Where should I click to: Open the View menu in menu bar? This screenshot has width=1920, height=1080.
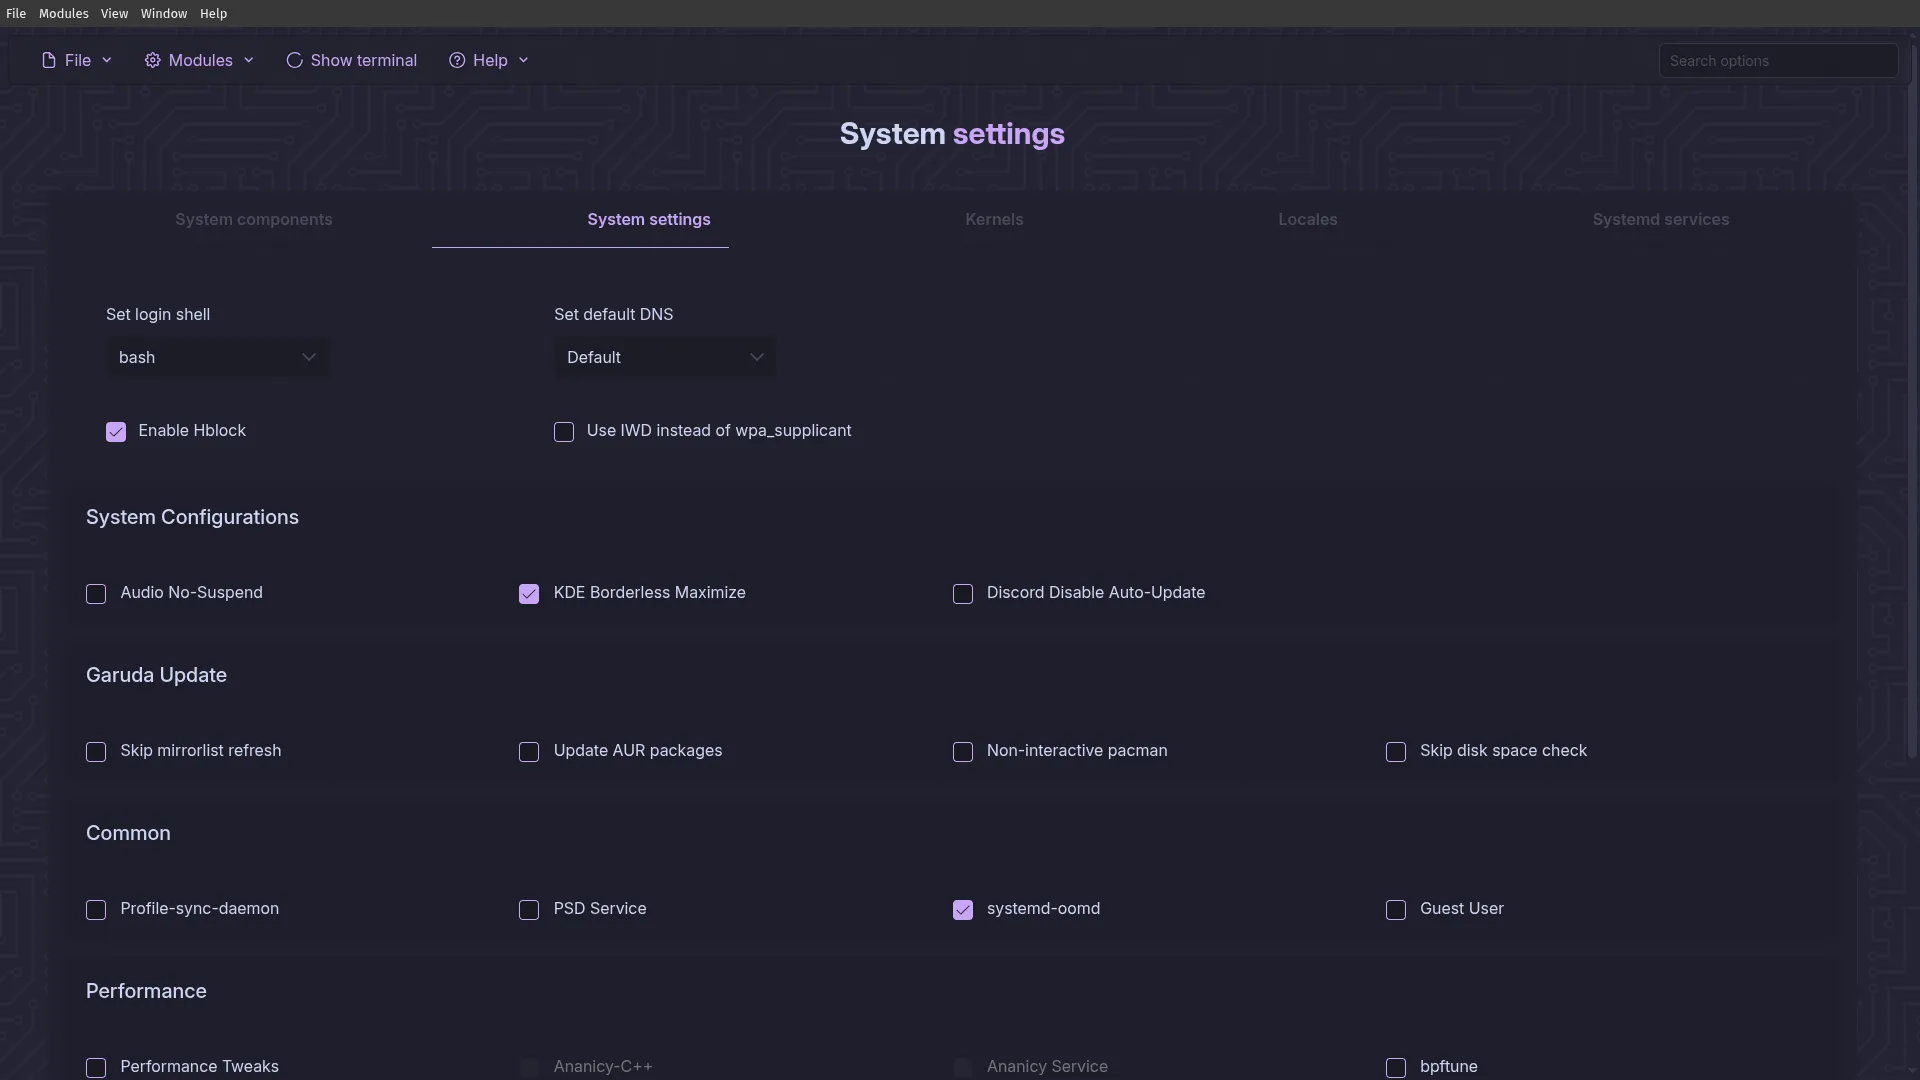(x=114, y=13)
